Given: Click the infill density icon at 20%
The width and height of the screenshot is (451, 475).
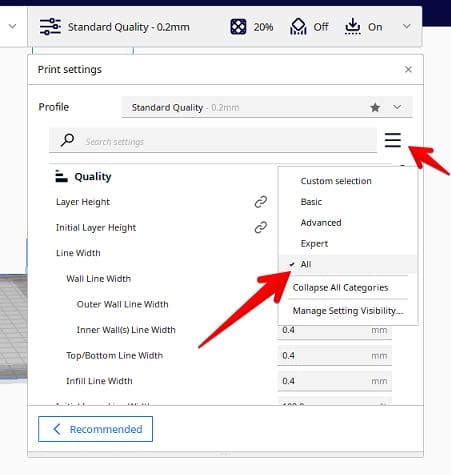Looking at the screenshot, I should pyautogui.click(x=238, y=27).
